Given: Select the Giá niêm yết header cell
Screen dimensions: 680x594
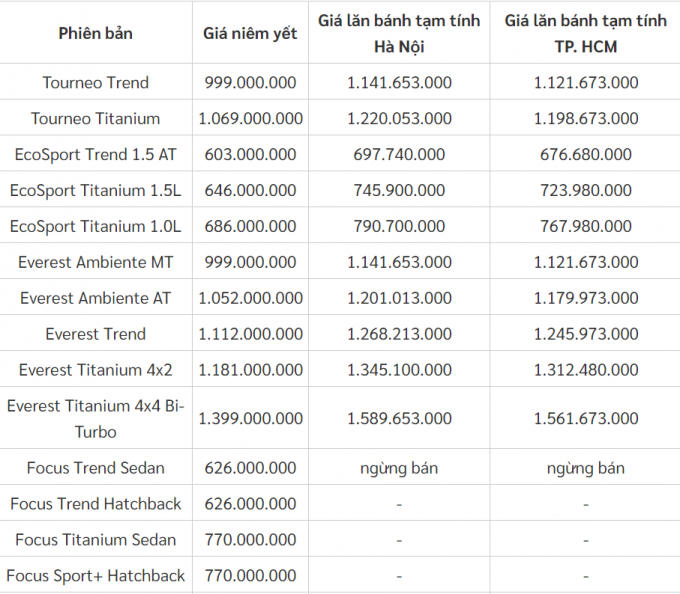Looking at the screenshot, I should tap(250, 33).
